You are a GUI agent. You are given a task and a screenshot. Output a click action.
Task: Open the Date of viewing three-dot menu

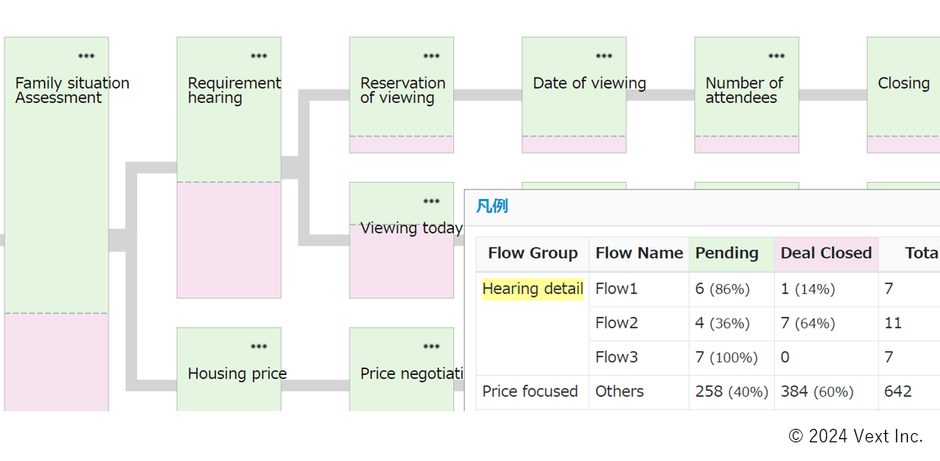pyautogui.click(x=604, y=56)
